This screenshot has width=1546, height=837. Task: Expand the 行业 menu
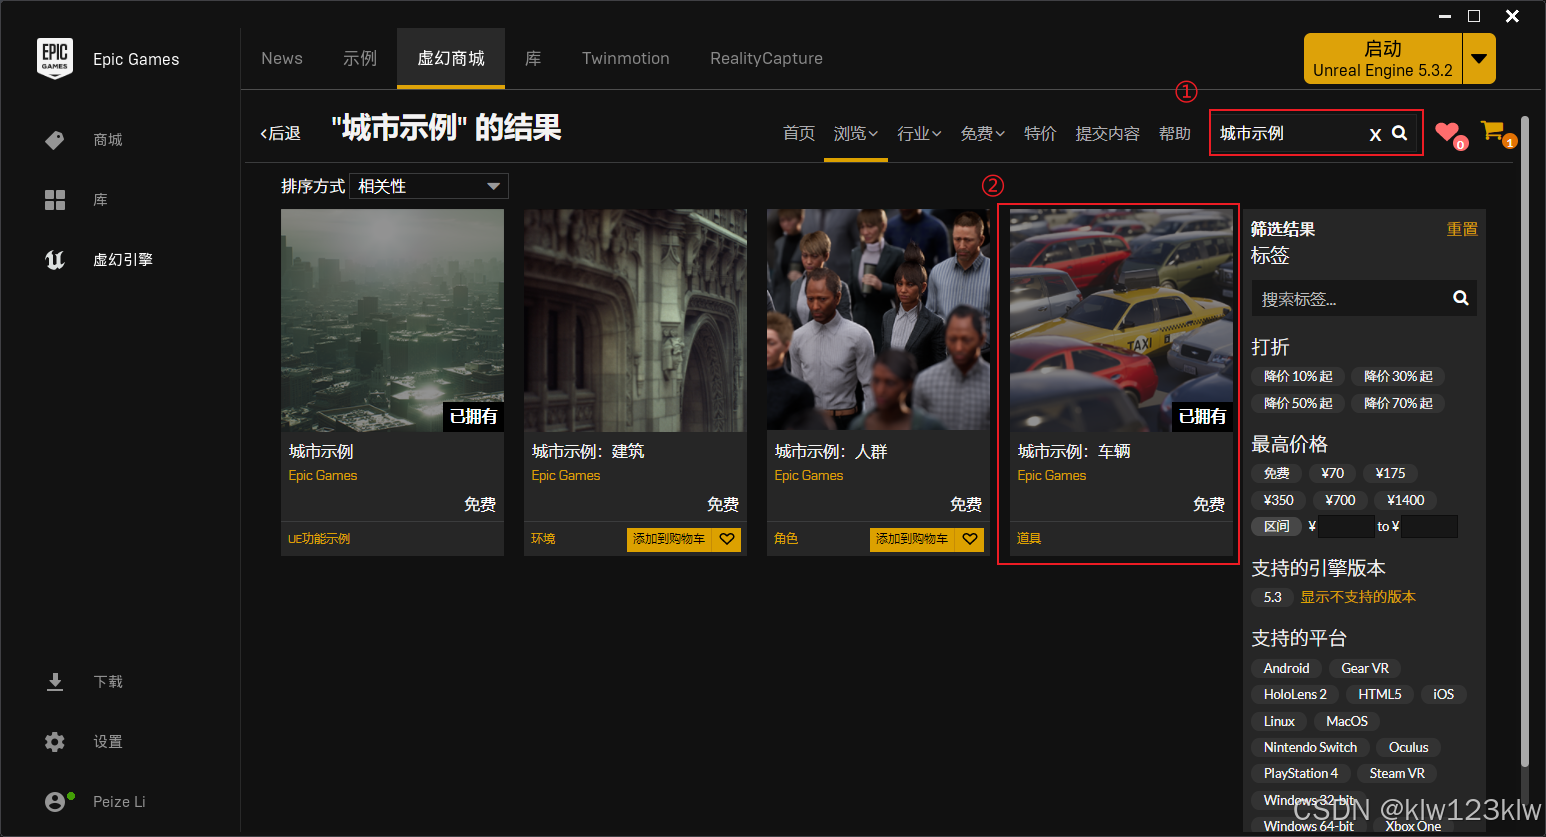pos(919,133)
